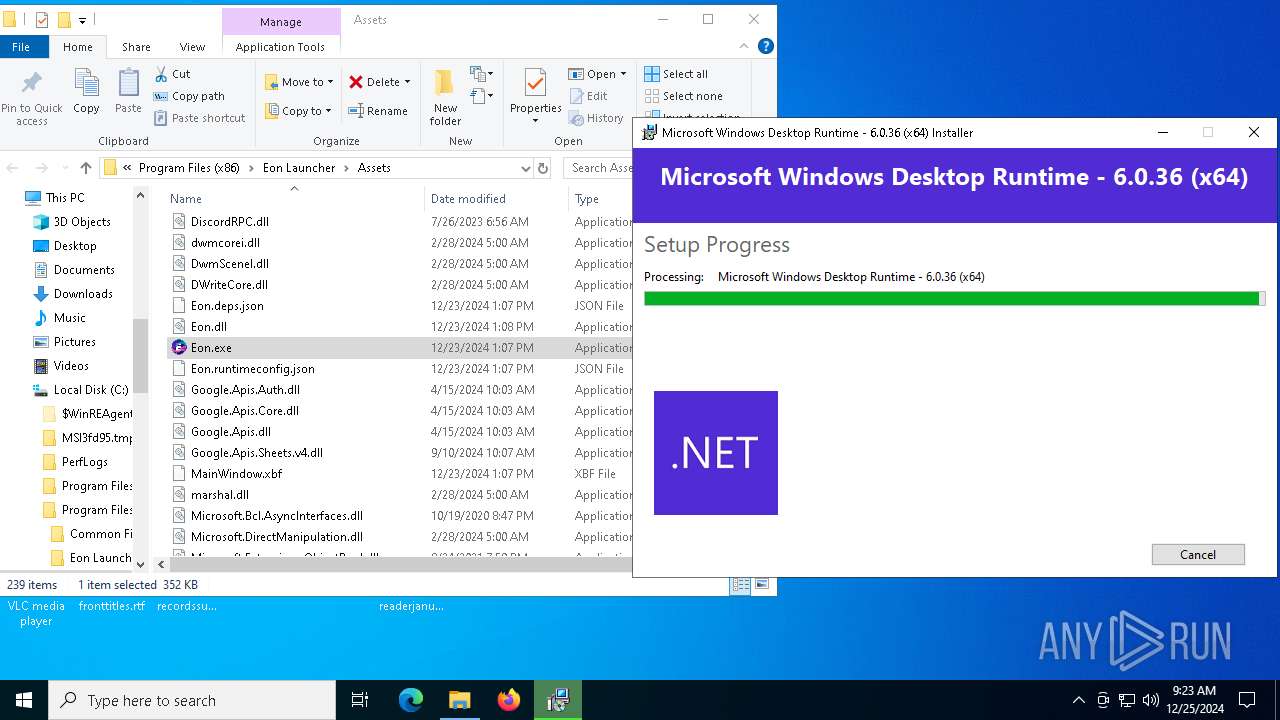
Task: Click the Paste icon in the ribbon
Action: point(128,84)
